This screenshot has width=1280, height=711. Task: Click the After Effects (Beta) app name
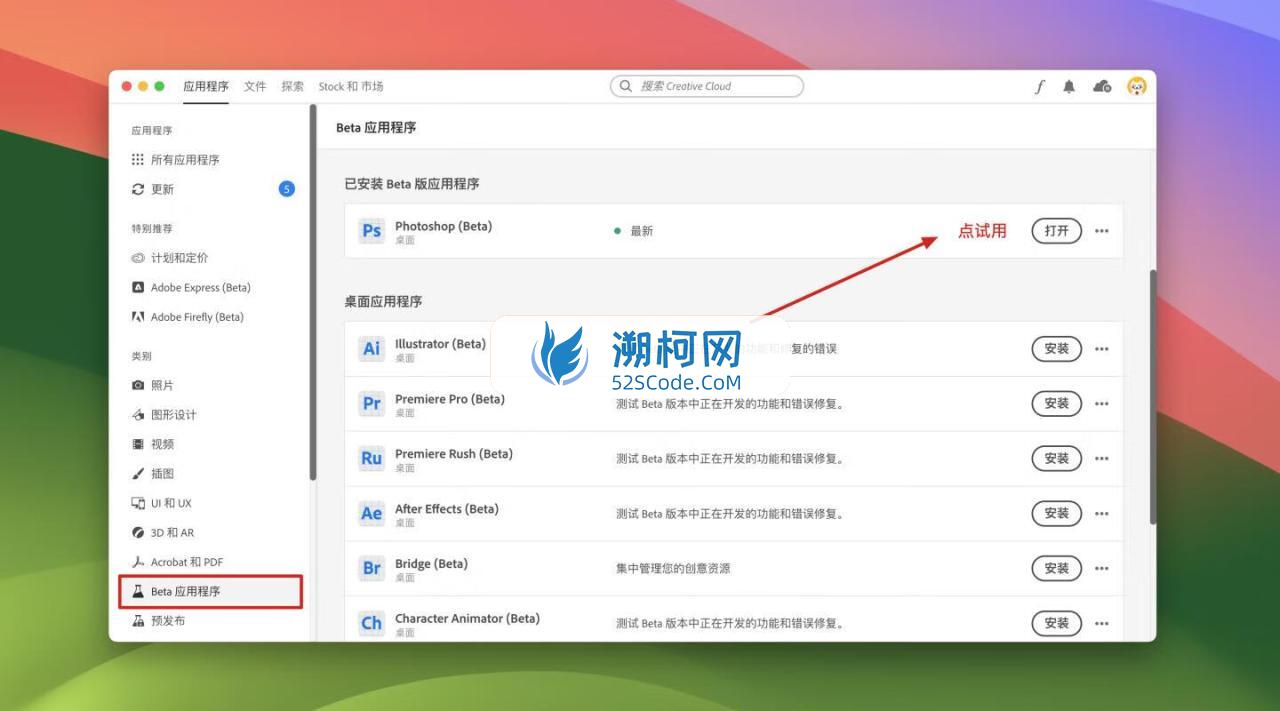446,509
